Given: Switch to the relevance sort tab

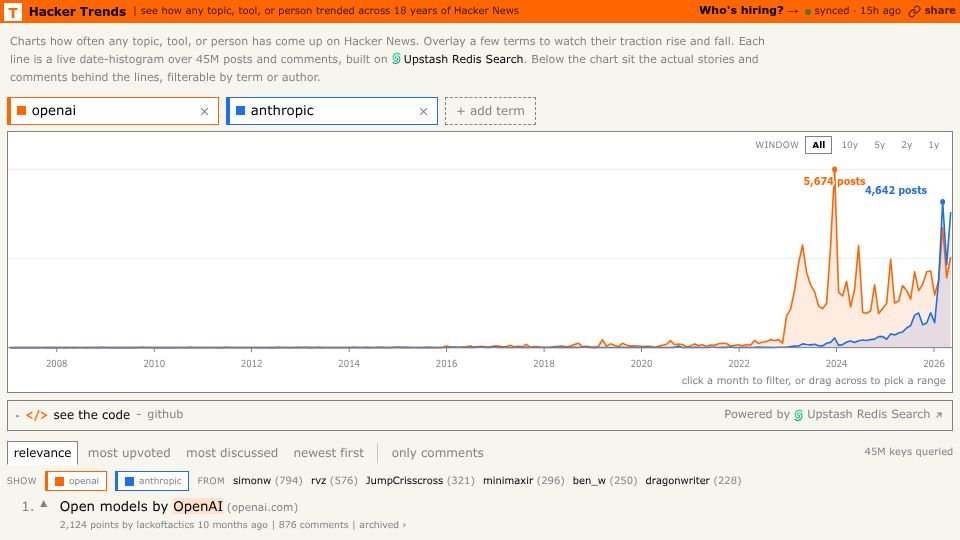Looking at the screenshot, I should pos(42,453).
